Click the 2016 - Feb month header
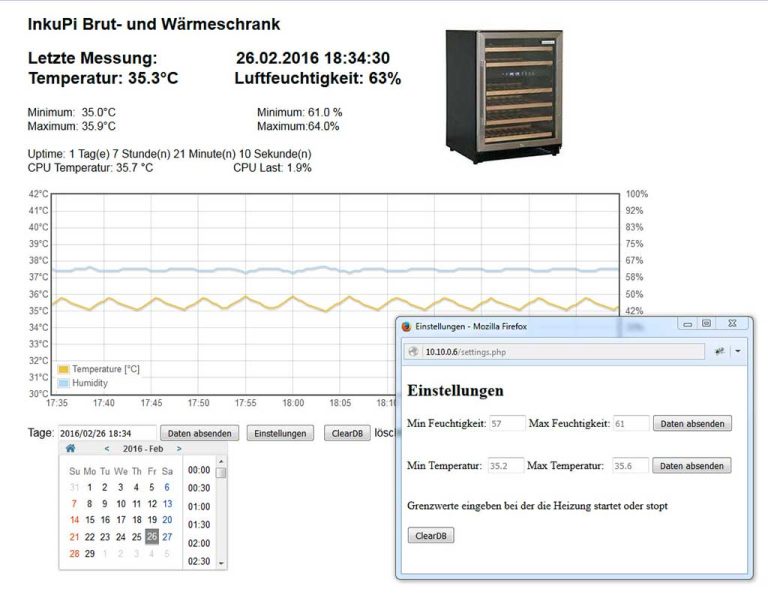The image size is (768, 595). click(143, 449)
